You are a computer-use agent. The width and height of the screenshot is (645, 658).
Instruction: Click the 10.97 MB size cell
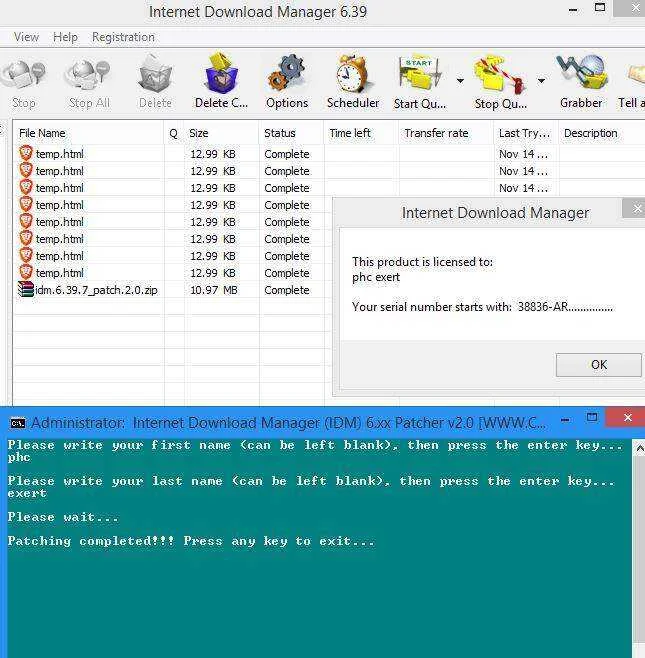[214, 290]
